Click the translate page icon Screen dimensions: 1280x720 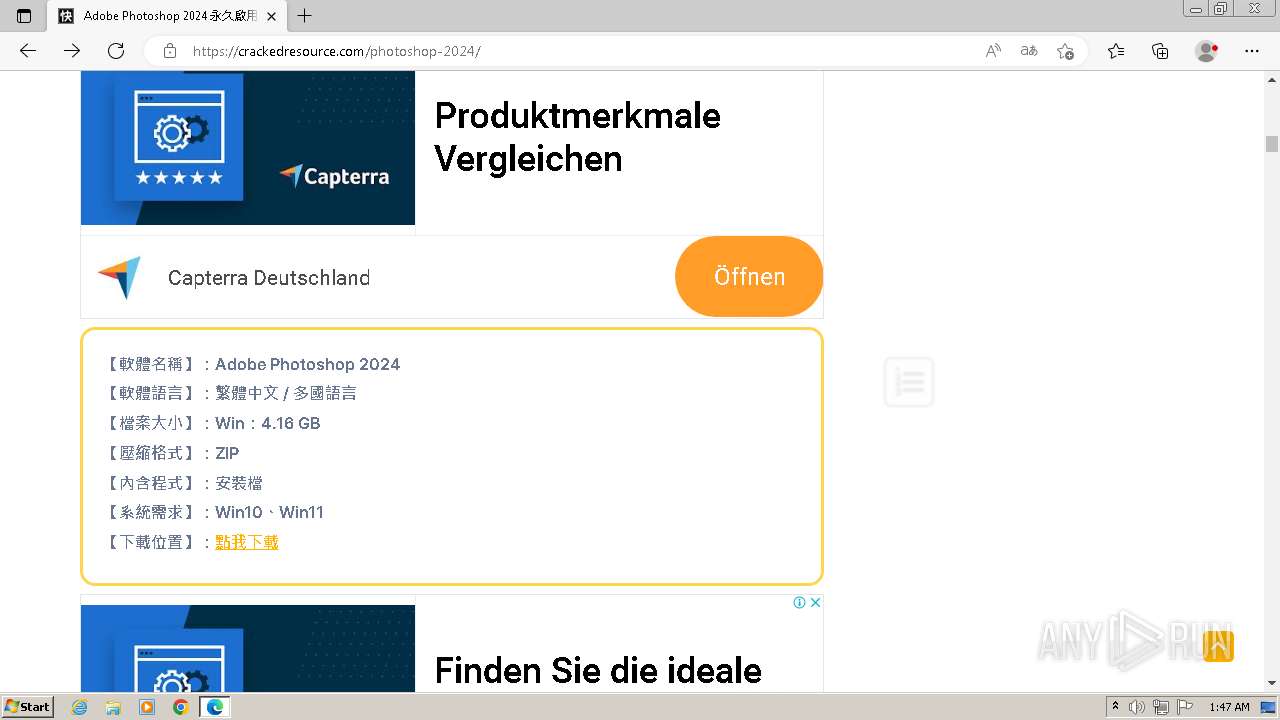1029,51
